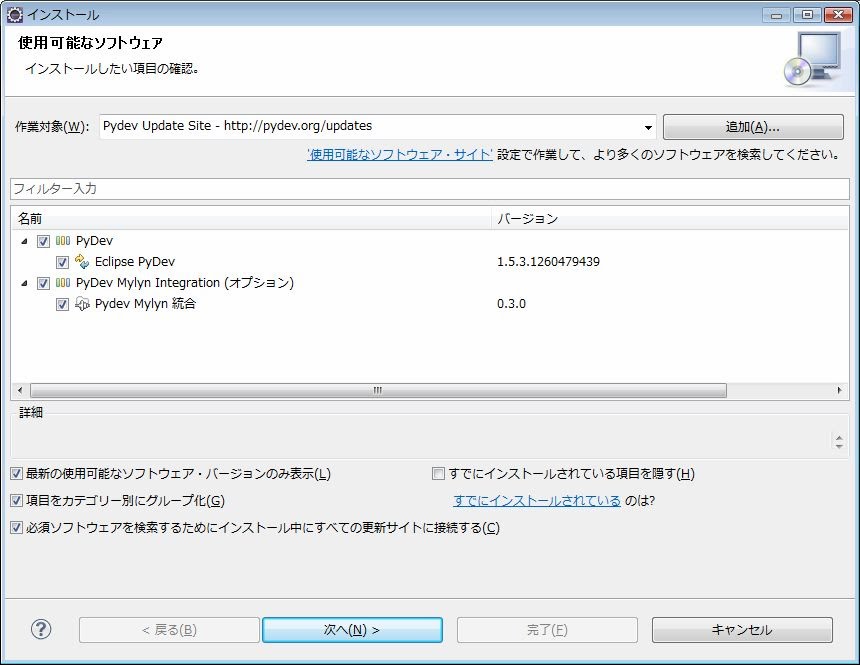Click the horizontal scrollbar in software list
The width and height of the screenshot is (860, 665).
(x=378, y=391)
